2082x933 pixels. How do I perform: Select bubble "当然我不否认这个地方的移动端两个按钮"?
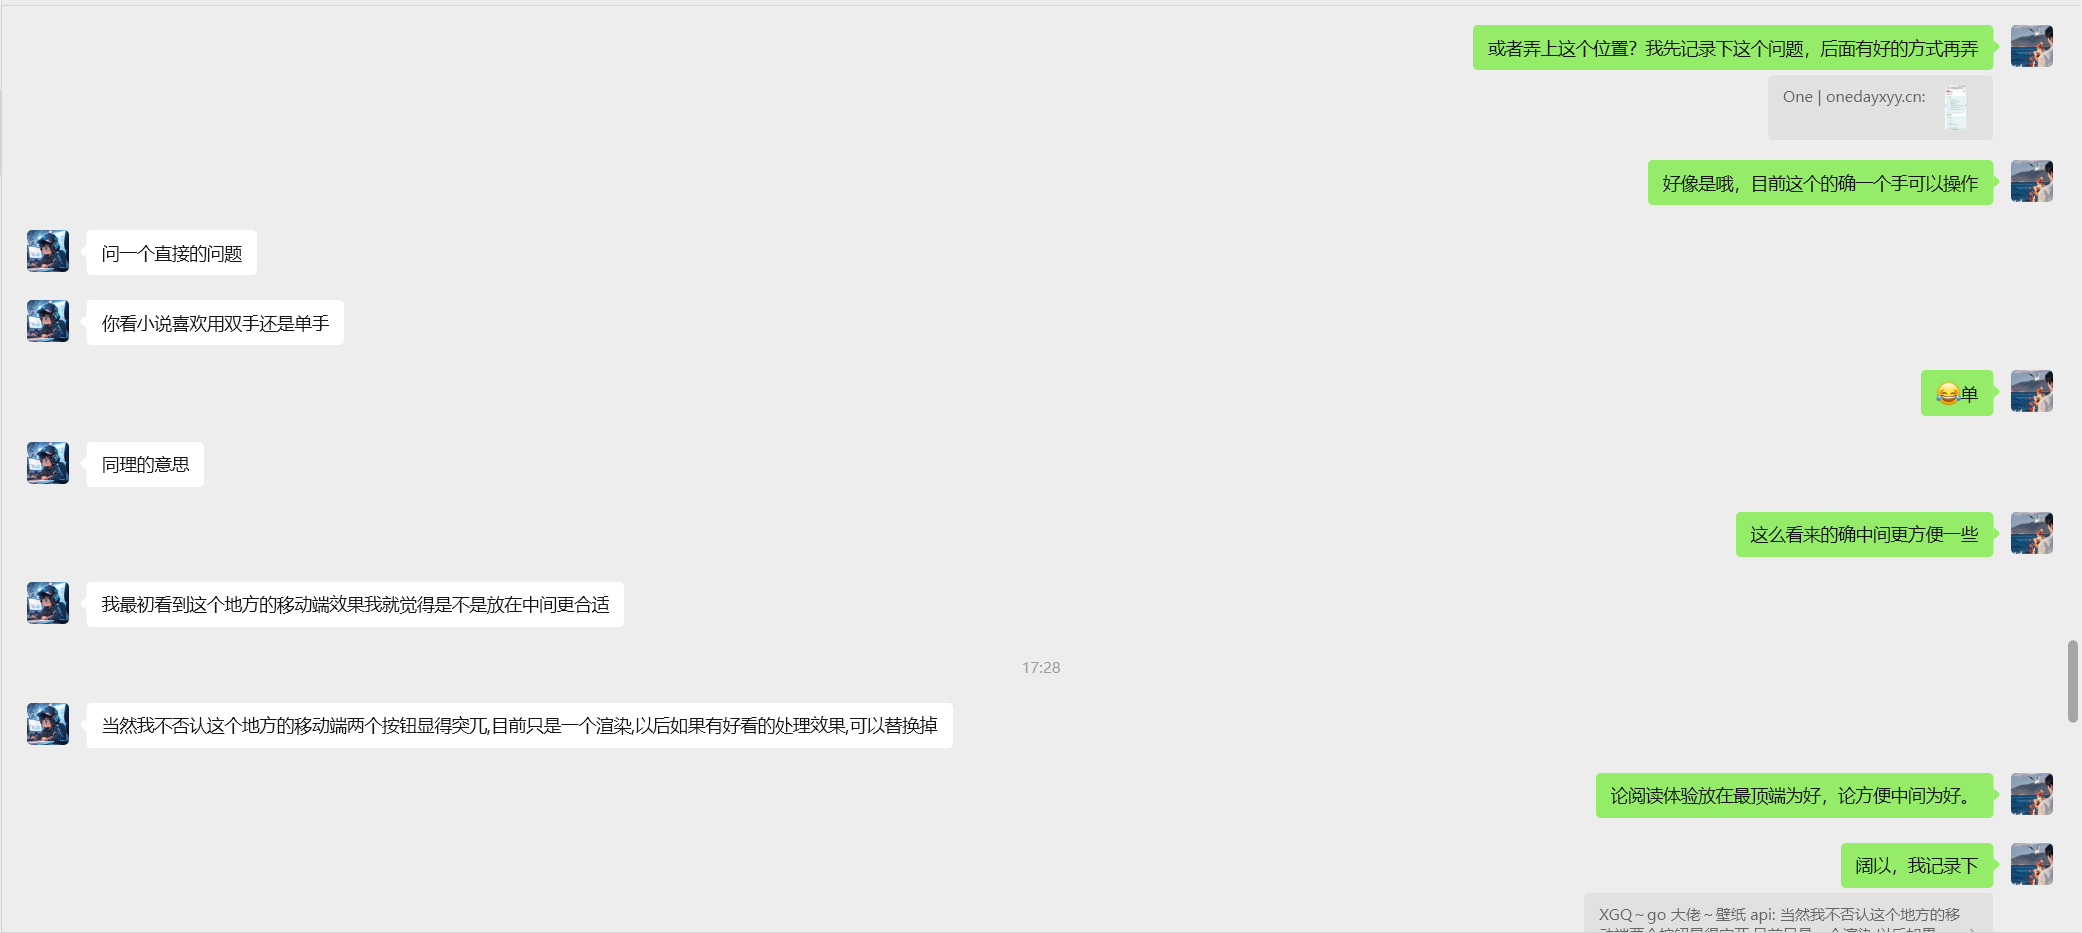coord(519,725)
